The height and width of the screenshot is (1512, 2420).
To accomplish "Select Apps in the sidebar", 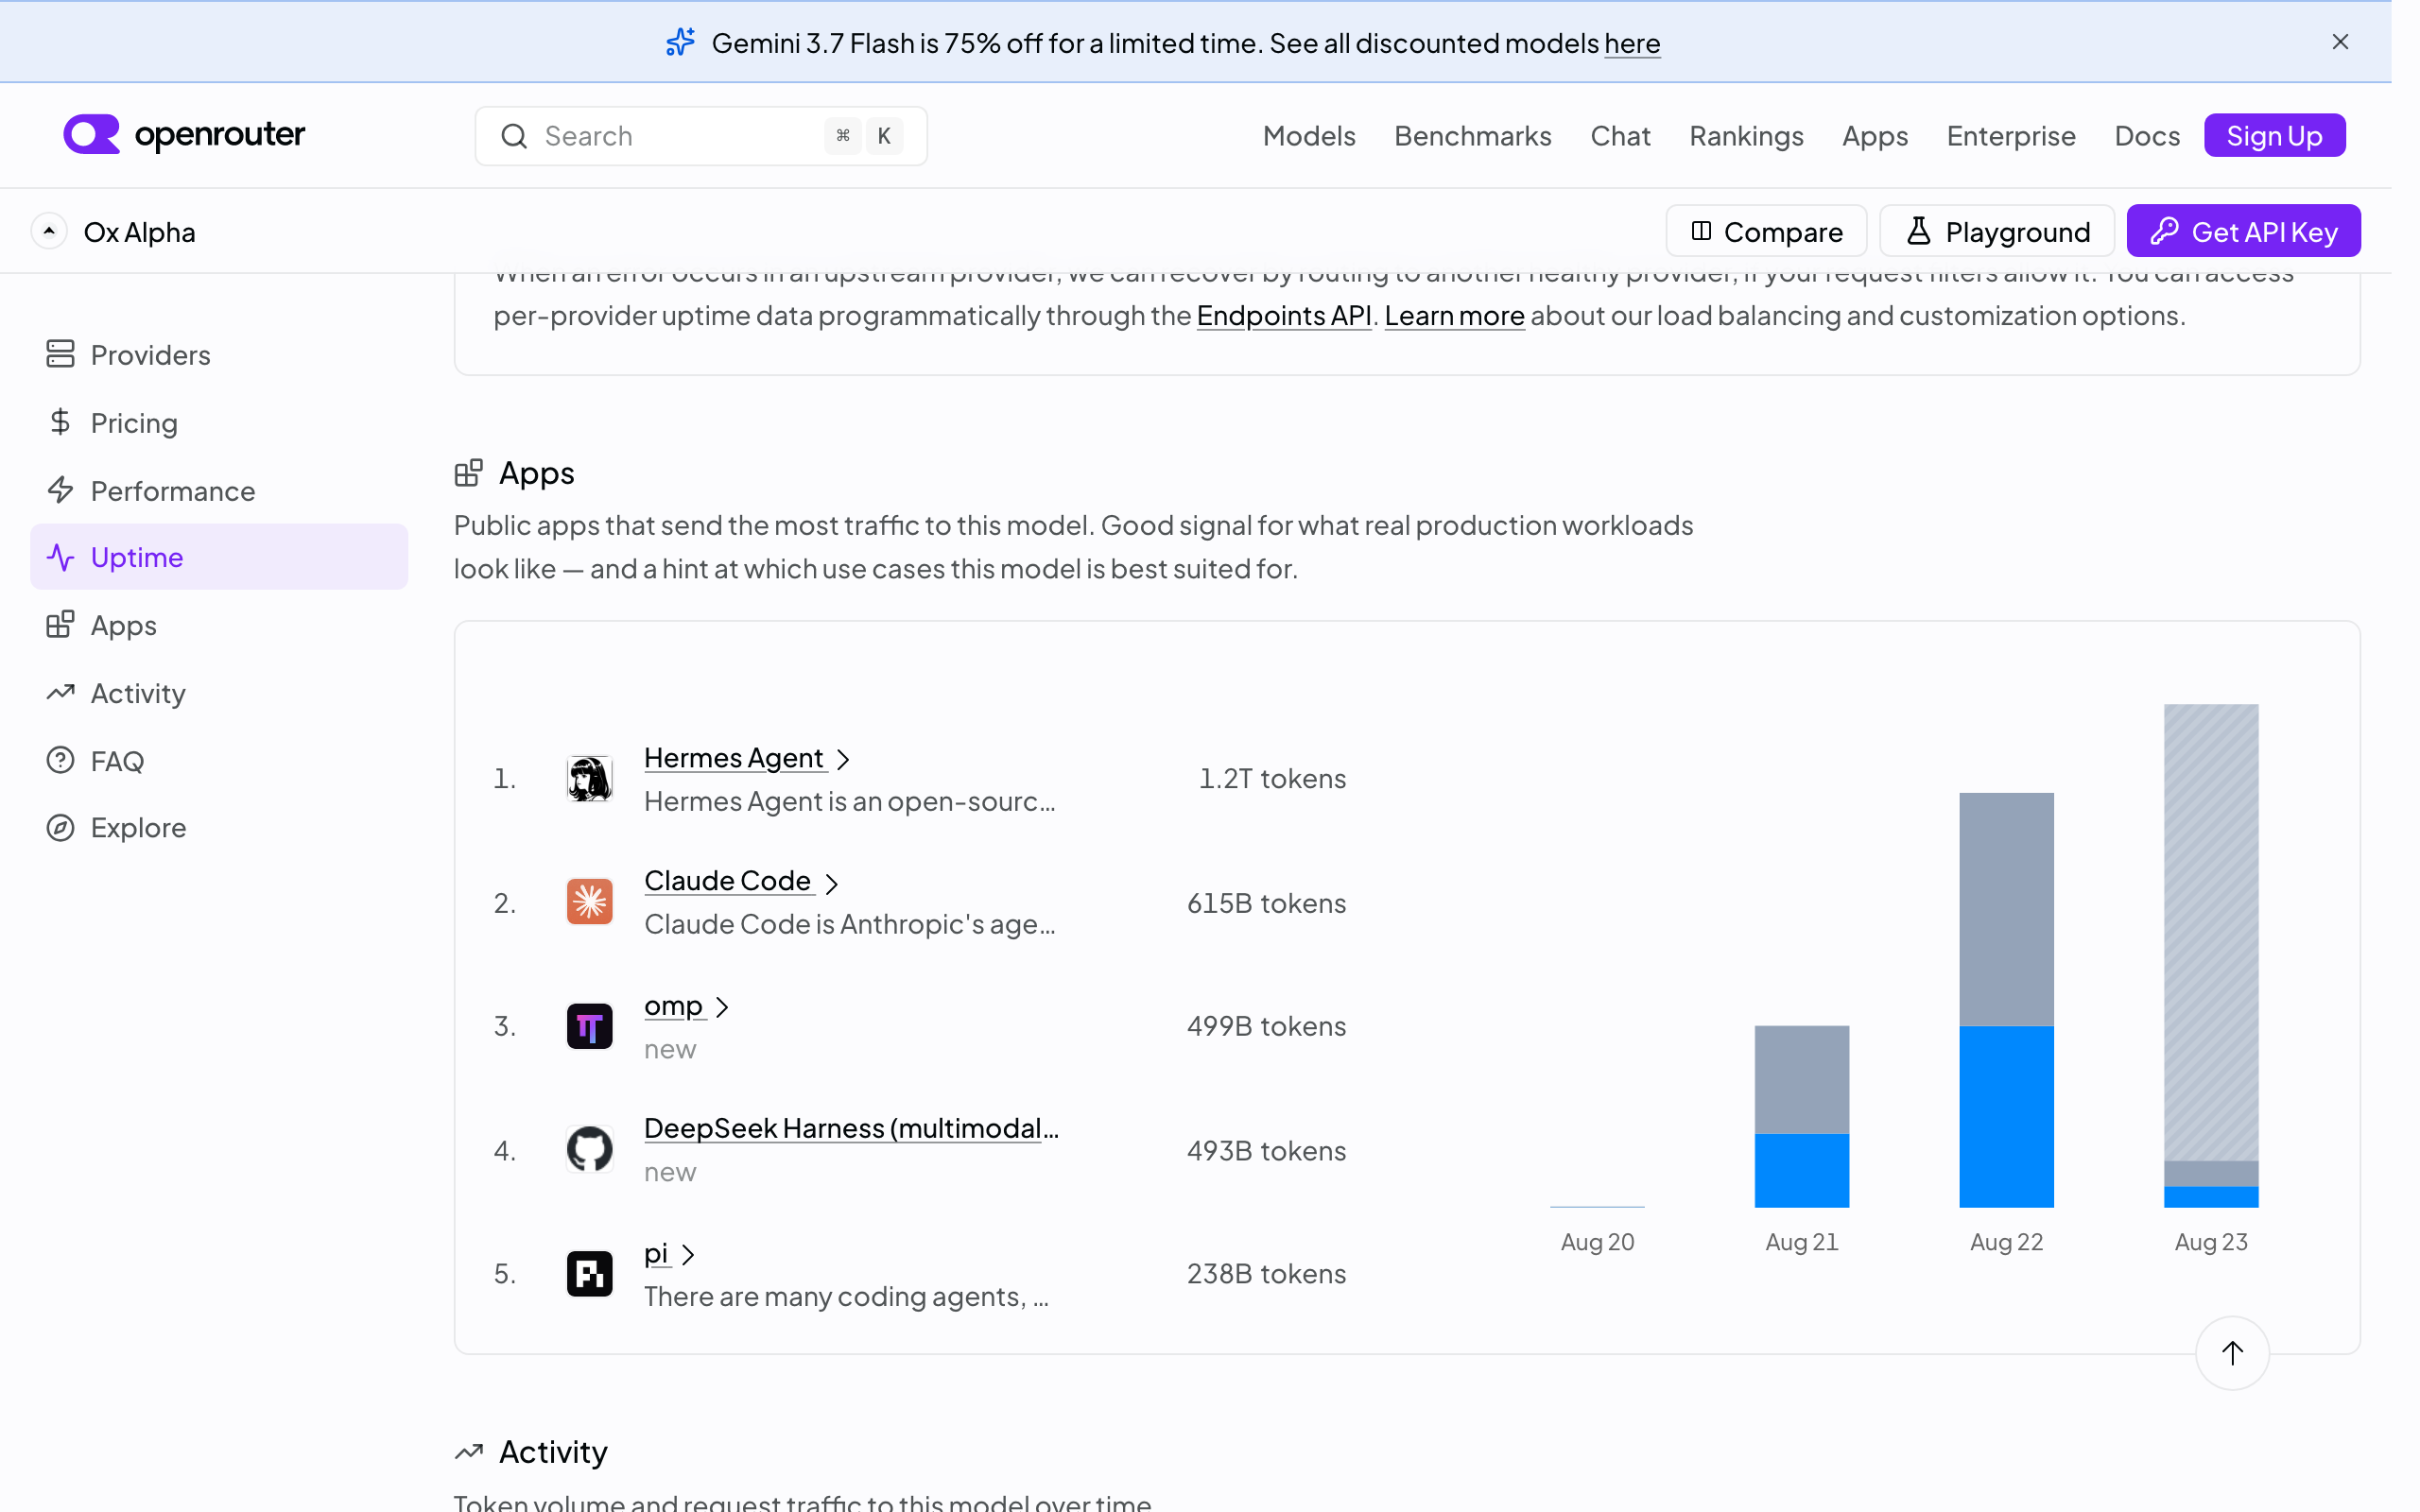I will click(x=219, y=625).
